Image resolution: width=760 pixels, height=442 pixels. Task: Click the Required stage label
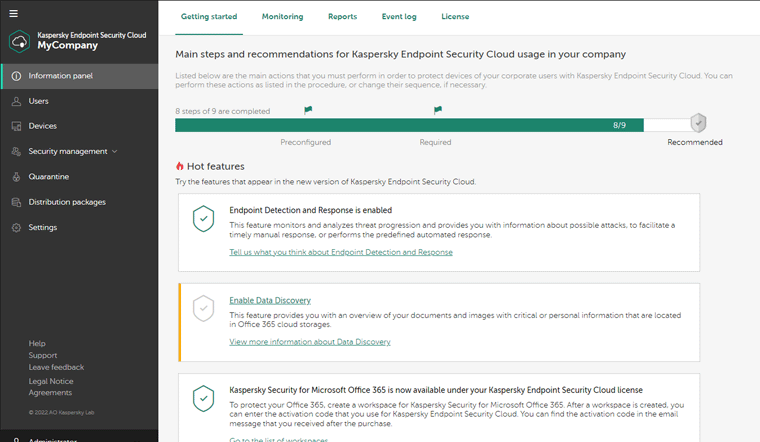point(435,142)
